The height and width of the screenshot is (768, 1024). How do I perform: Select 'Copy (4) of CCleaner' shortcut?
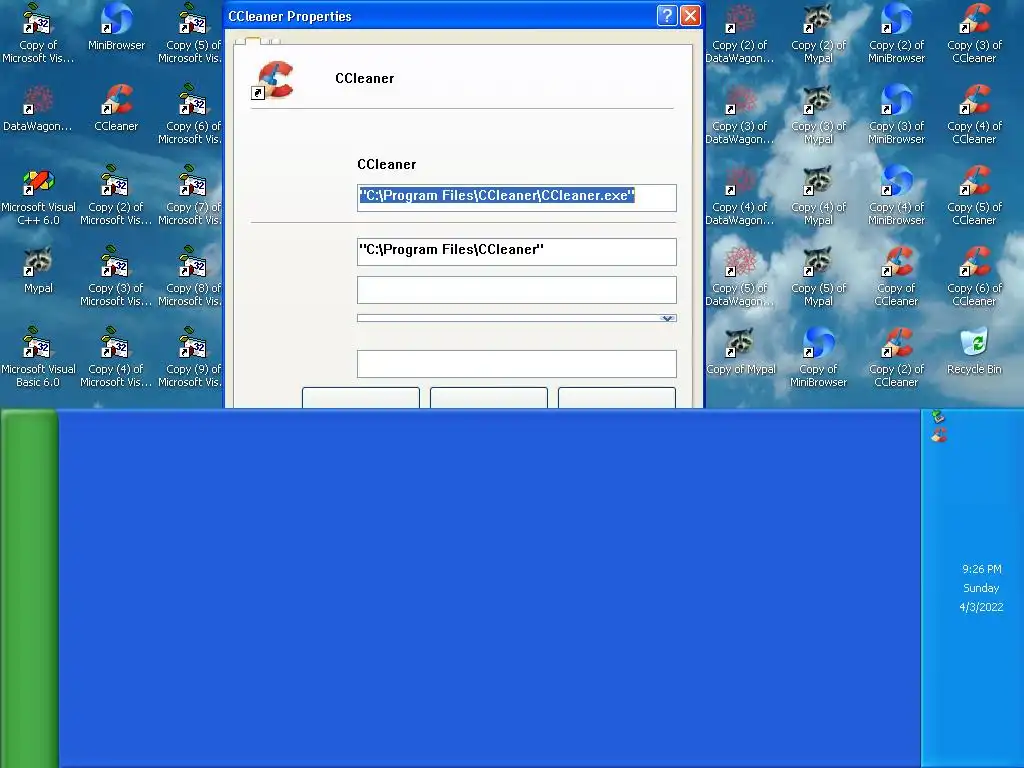[974, 115]
